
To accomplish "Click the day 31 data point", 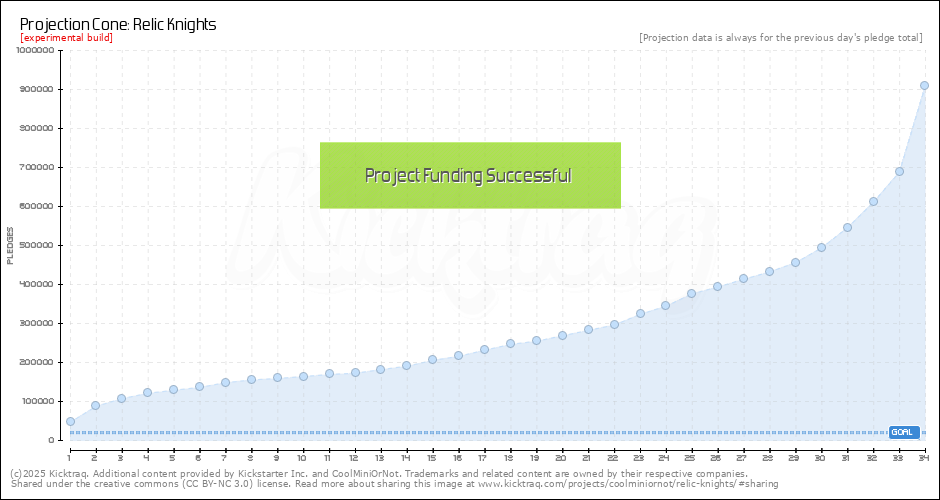I will [847, 228].
